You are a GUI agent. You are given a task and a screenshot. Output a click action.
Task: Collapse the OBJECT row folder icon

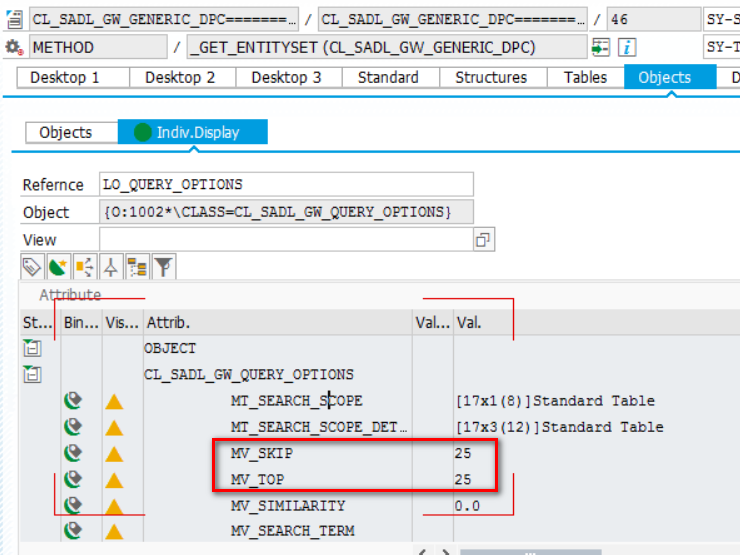coord(32,348)
